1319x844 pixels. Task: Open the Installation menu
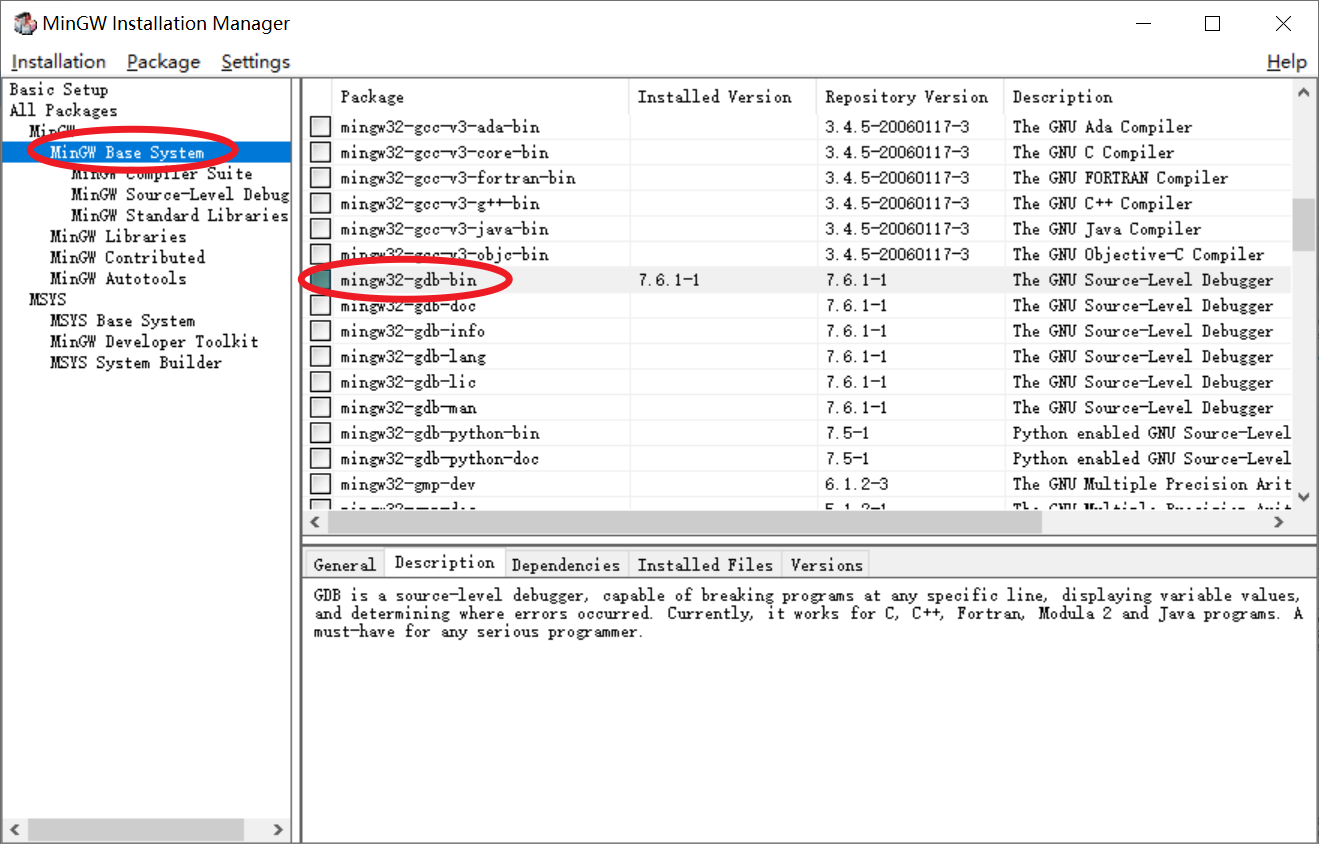pos(58,62)
